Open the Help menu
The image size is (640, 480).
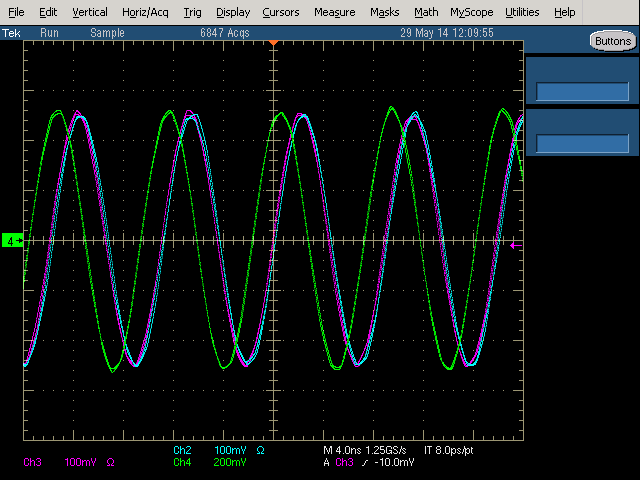click(x=565, y=12)
